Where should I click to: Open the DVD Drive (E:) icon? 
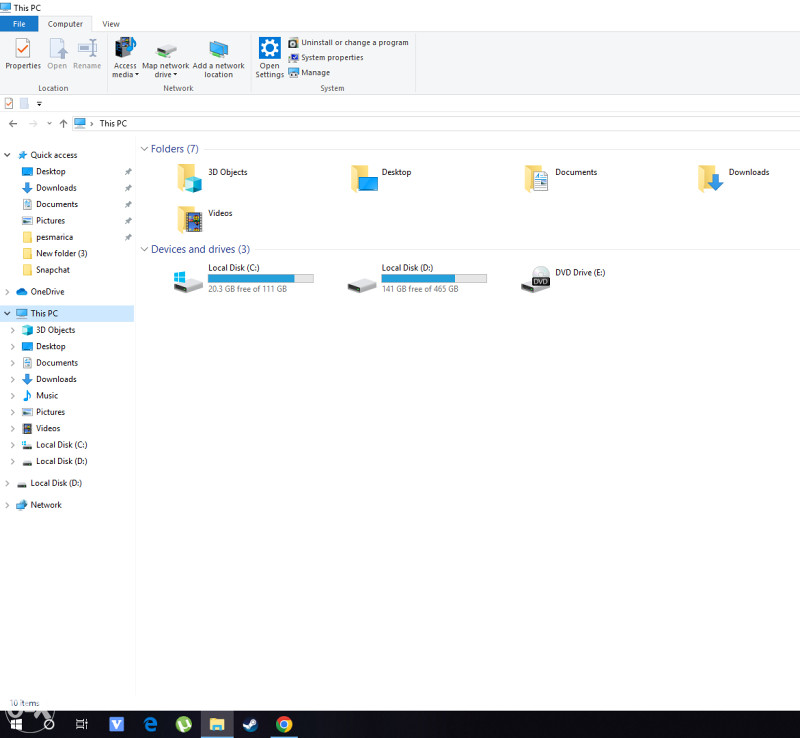click(x=536, y=278)
